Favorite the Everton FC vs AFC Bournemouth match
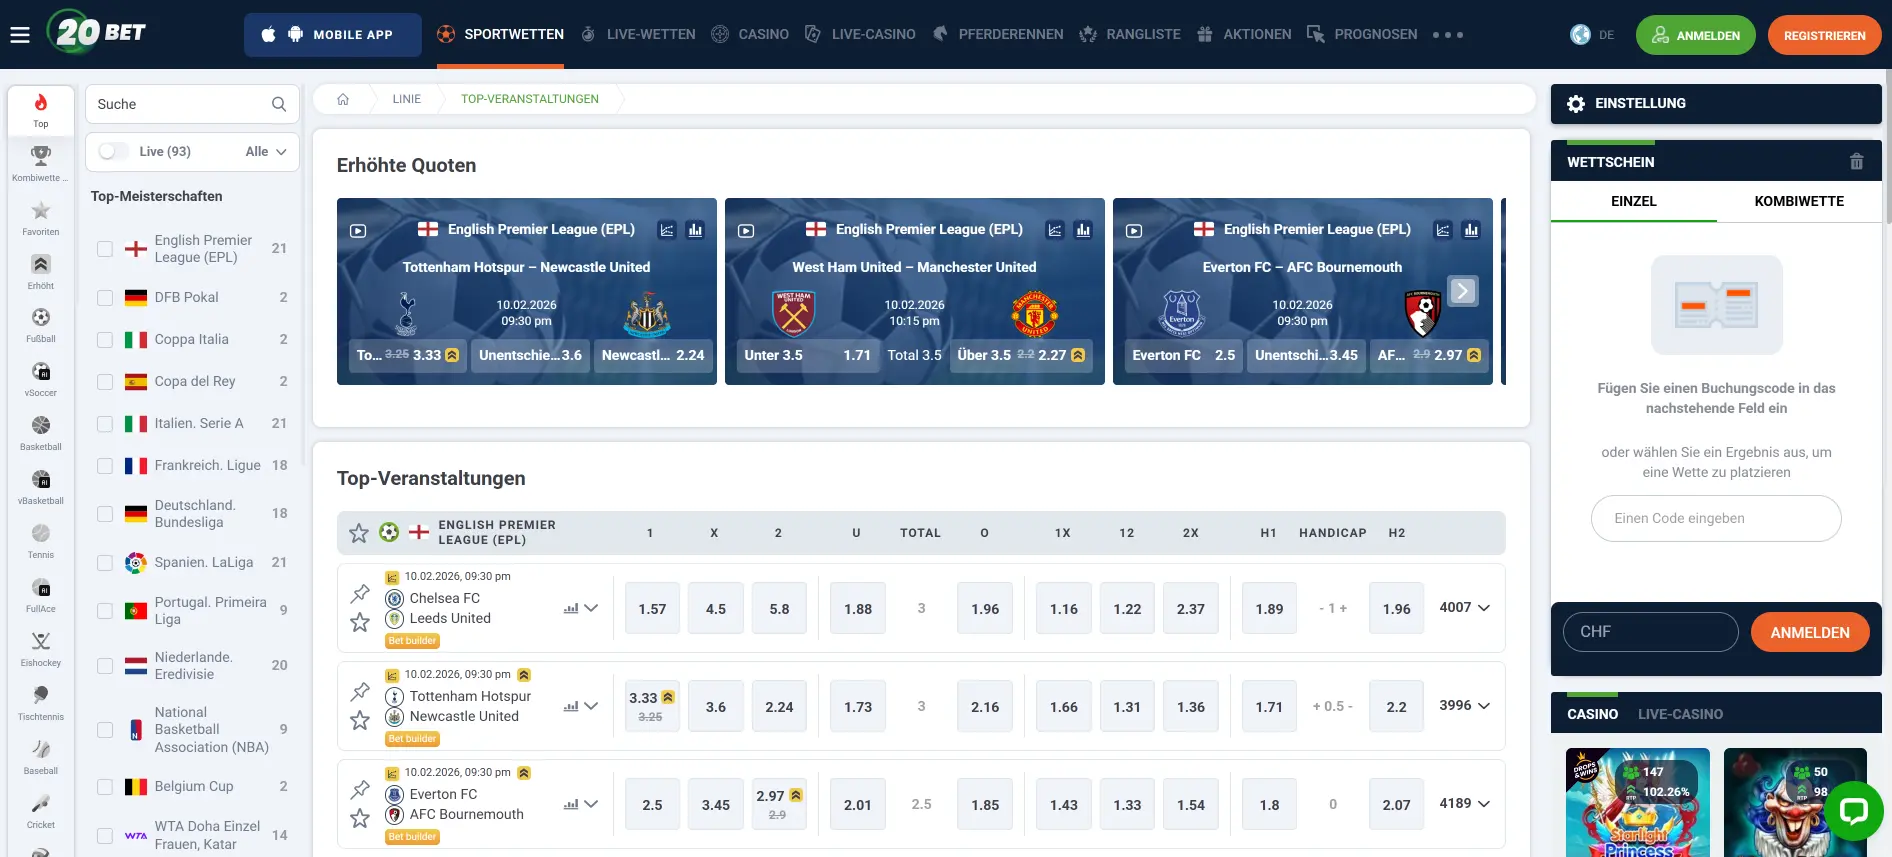Viewport: 1892px width, 857px height. [360, 818]
